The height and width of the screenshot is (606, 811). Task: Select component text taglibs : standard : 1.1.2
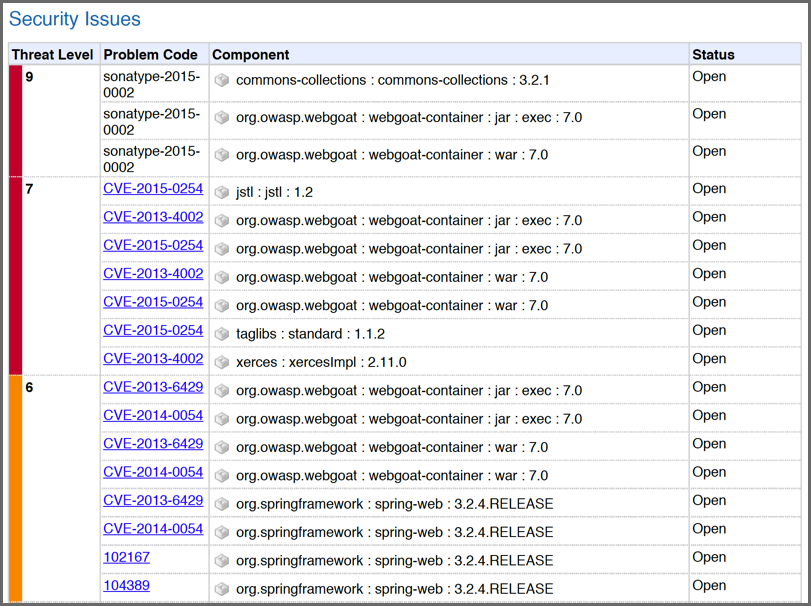pyautogui.click(x=310, y=334)
